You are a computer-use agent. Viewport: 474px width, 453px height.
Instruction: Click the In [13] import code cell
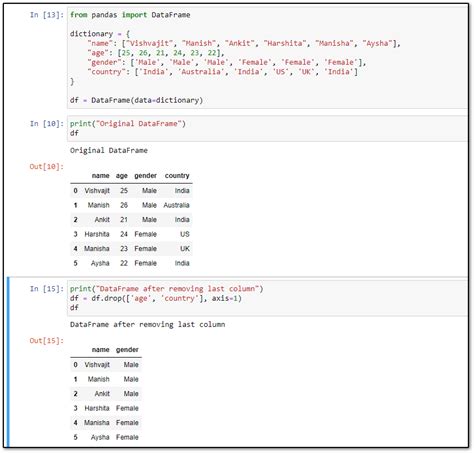point(267,57)
